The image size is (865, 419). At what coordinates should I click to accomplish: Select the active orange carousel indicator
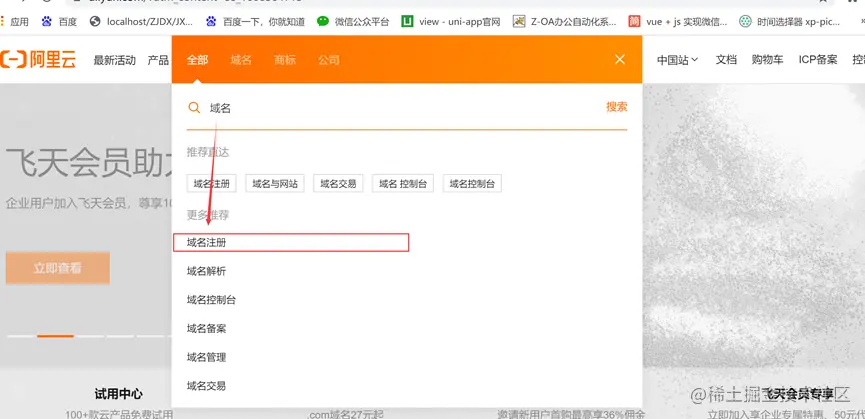click(55, 336)
